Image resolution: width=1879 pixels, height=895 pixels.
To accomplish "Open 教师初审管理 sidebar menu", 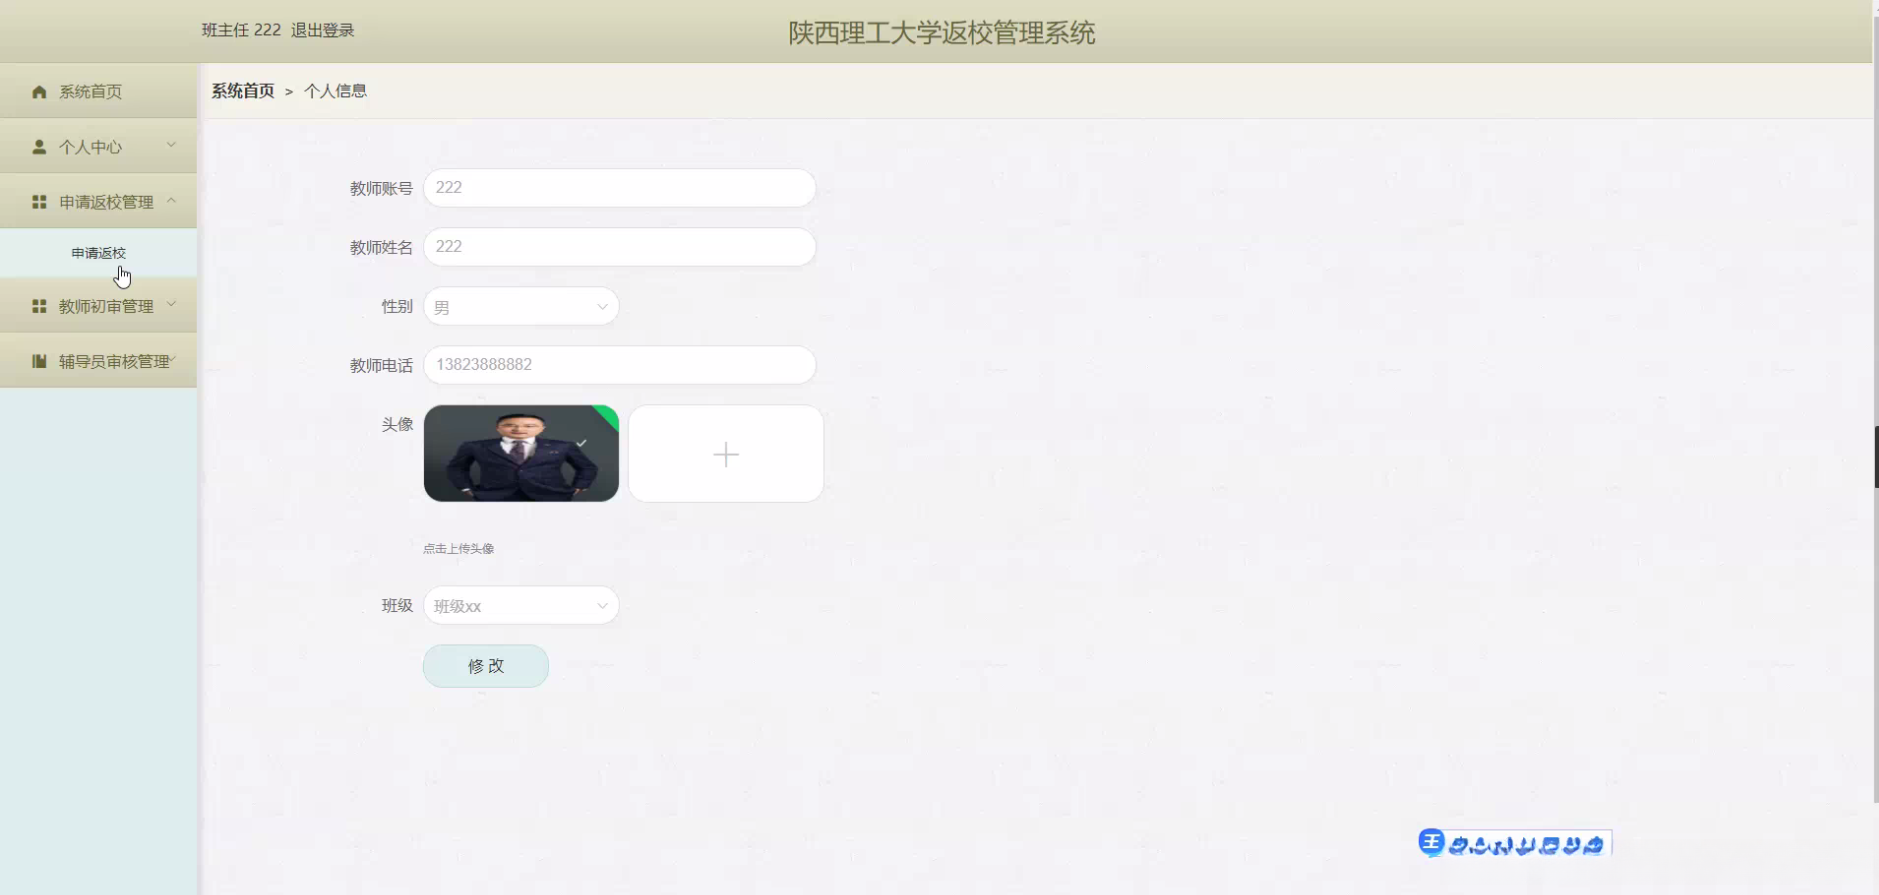I will tap(98, 306).
